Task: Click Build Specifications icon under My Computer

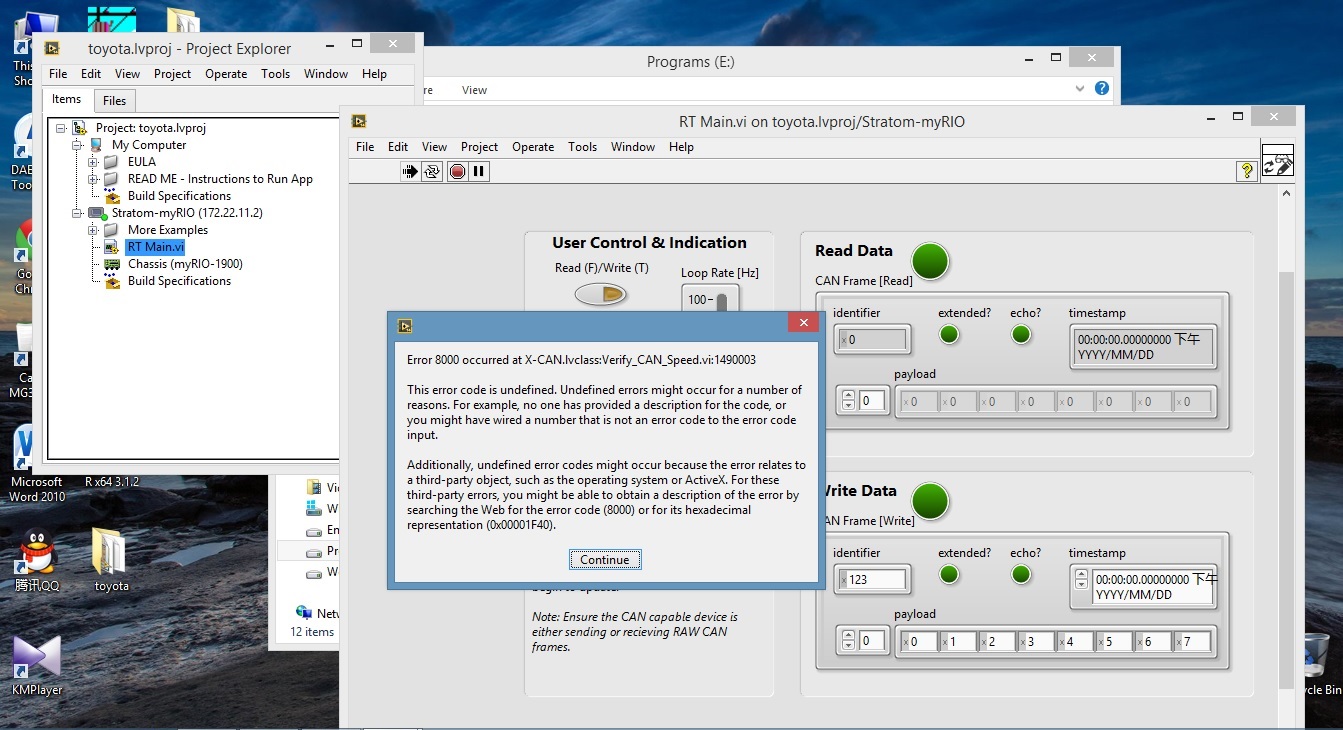Action: click(112, 196)
